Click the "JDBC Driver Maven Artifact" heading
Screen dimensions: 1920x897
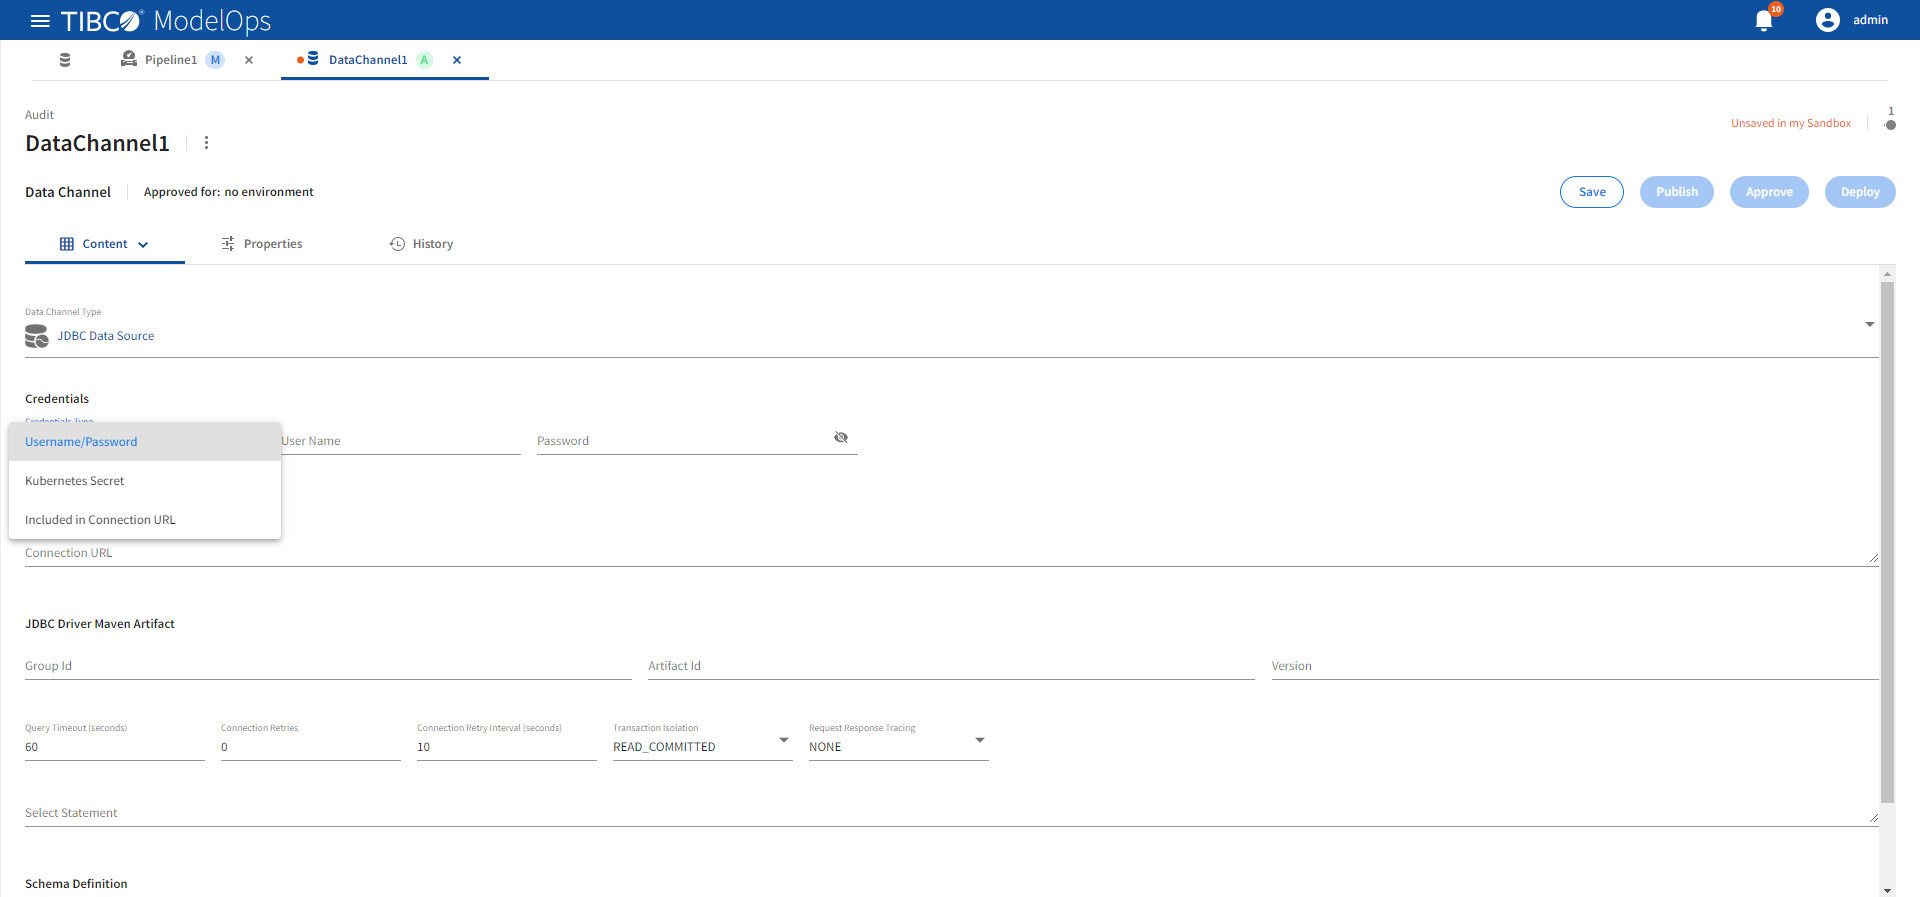click(x=100, y=624)
